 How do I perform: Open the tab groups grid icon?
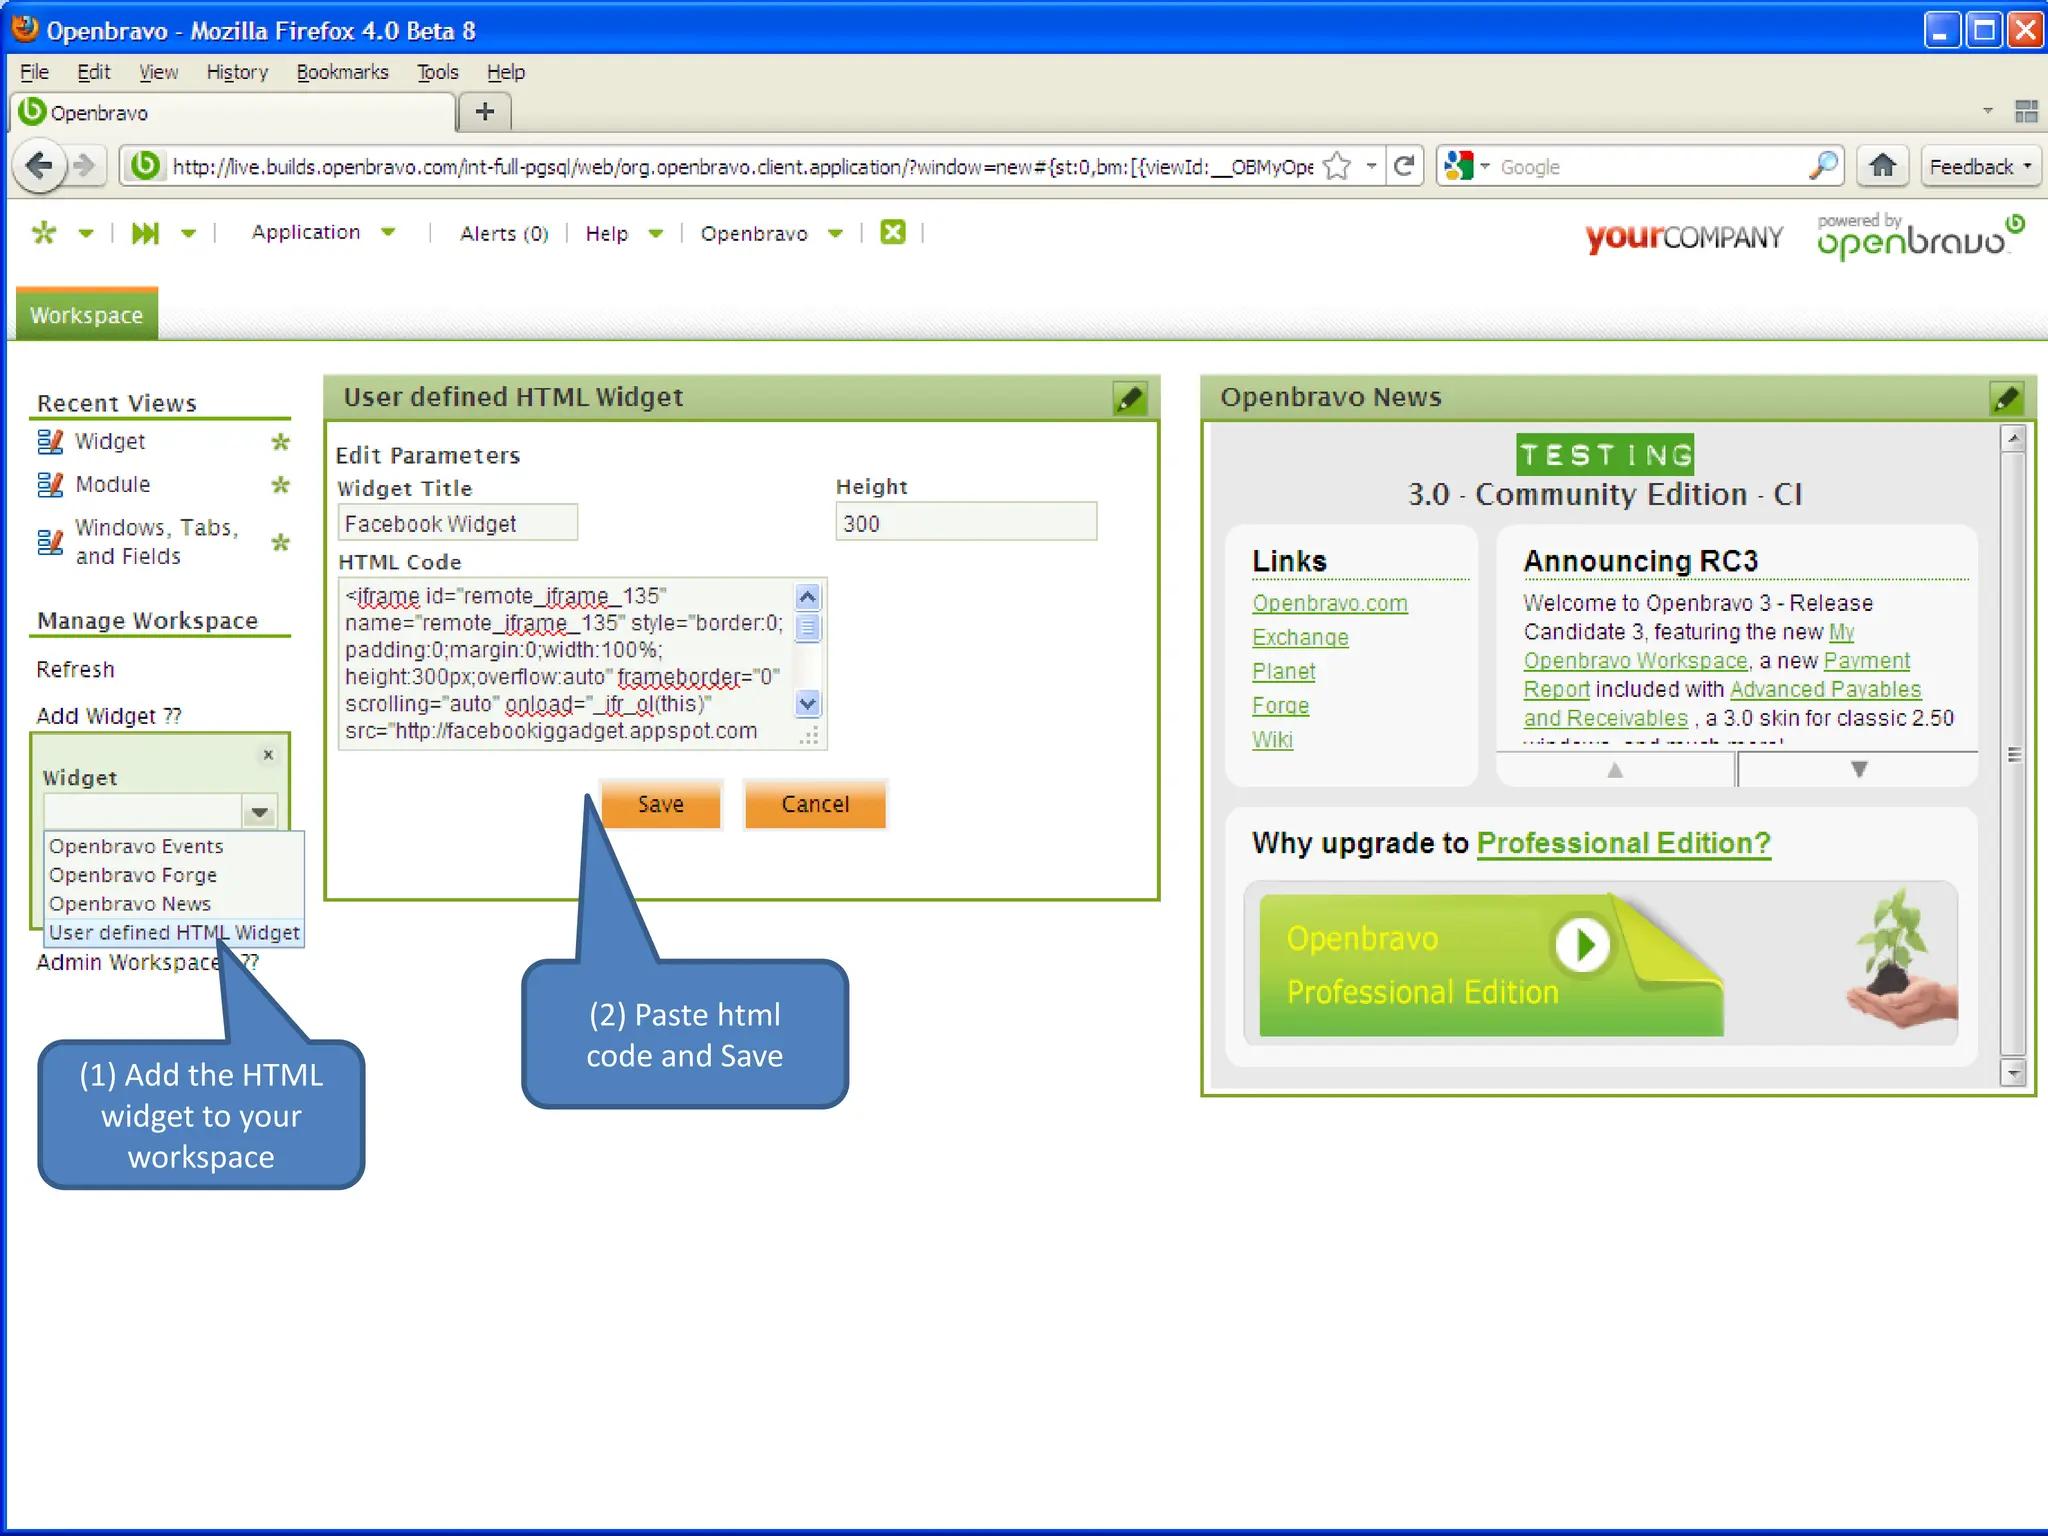pyautogui.click(x=2026, y=111)
